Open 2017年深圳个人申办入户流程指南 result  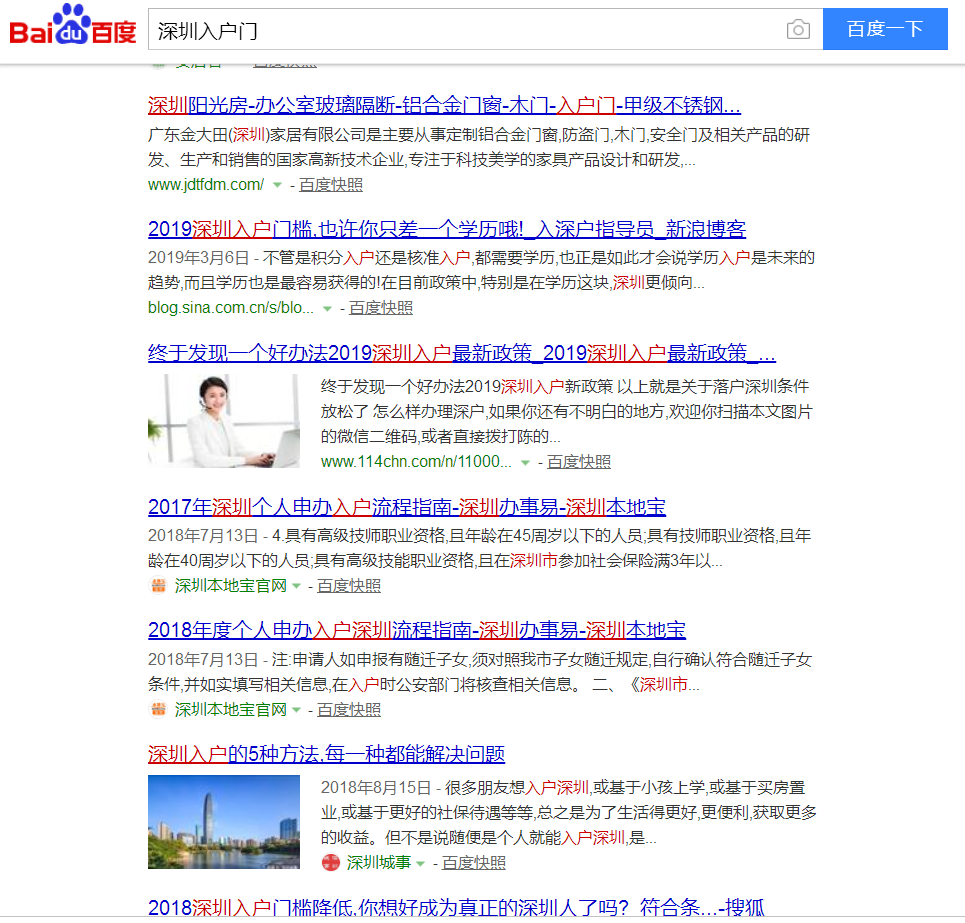tap(407, 507)
